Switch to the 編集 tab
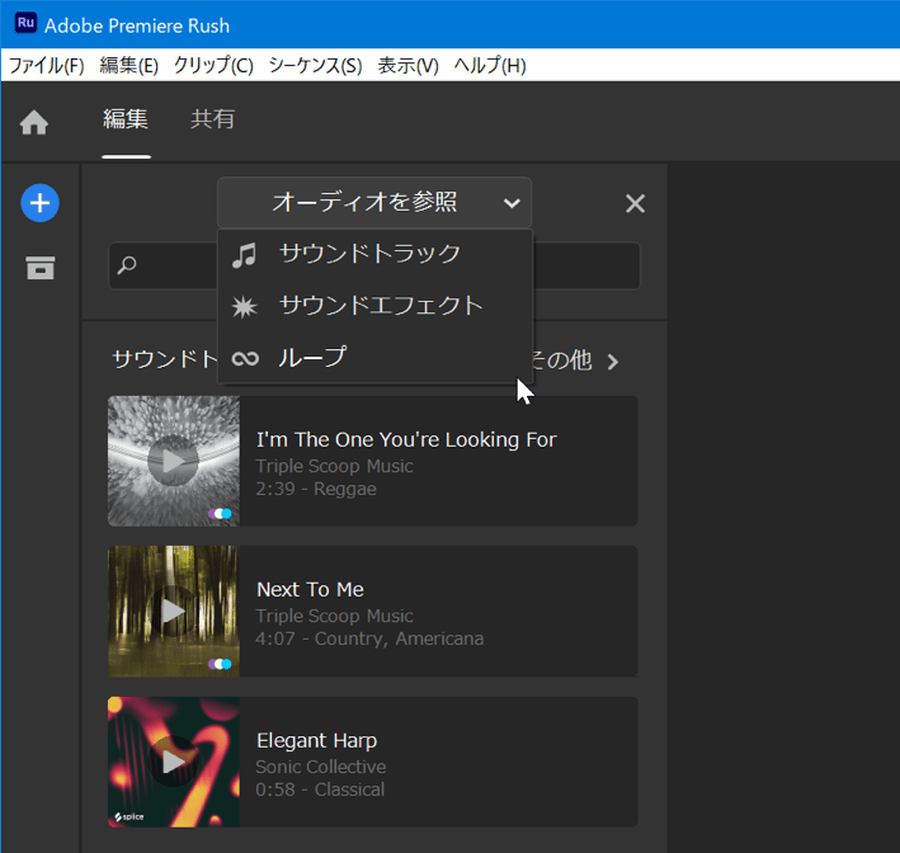Viewport: 900px width, 853px height. coord(126,119)
